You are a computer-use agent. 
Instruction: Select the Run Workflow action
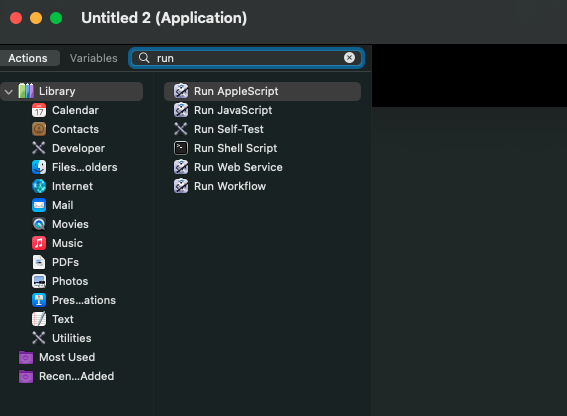(x=262, y=186)
